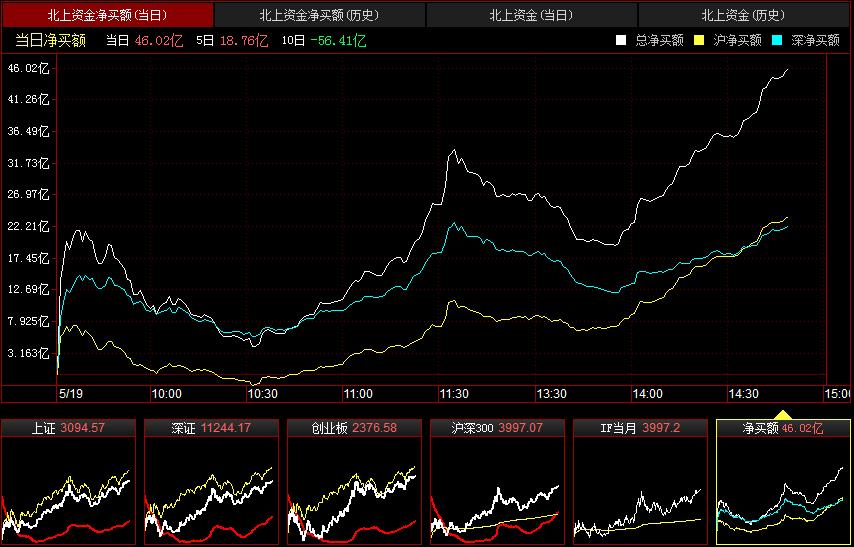Toggle the white 总净买额 legend box
854x547 pixels.
coord(621,40)
